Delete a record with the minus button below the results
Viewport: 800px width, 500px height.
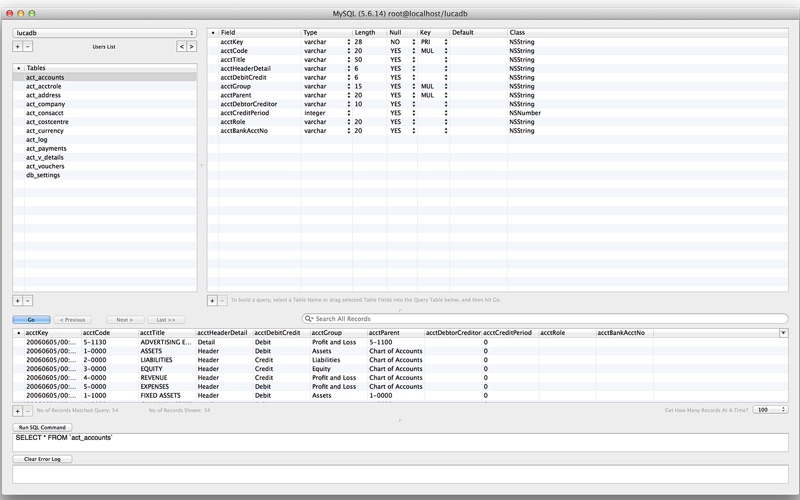pos(28,410)
